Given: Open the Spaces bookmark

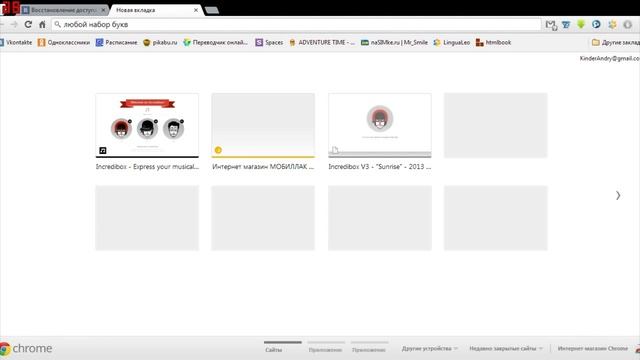Looking at the screenshot, I should (269, 42).
